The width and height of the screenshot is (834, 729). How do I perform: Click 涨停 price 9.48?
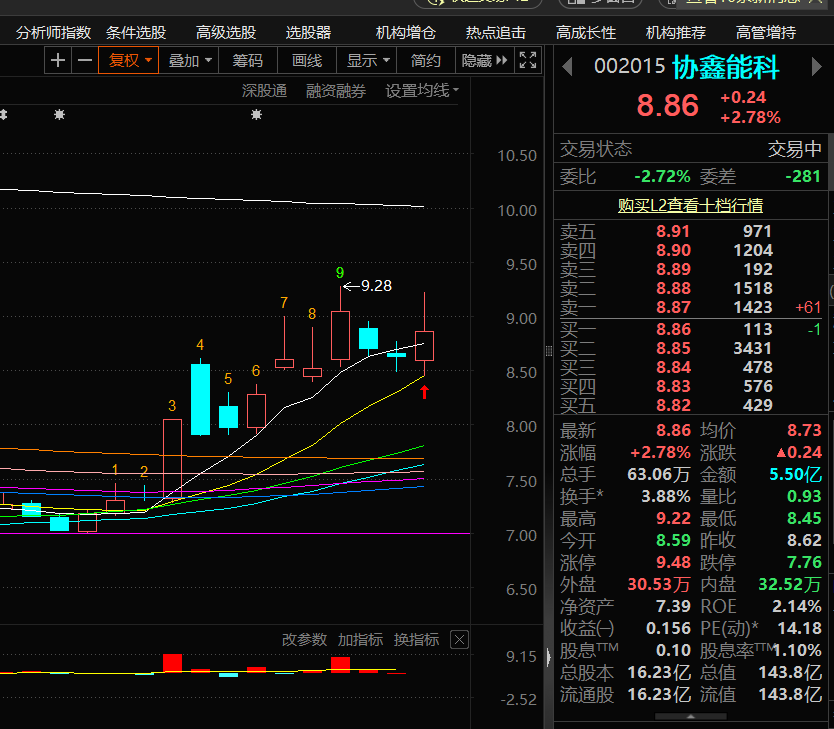pyautogui.click(x=673, y=563)
